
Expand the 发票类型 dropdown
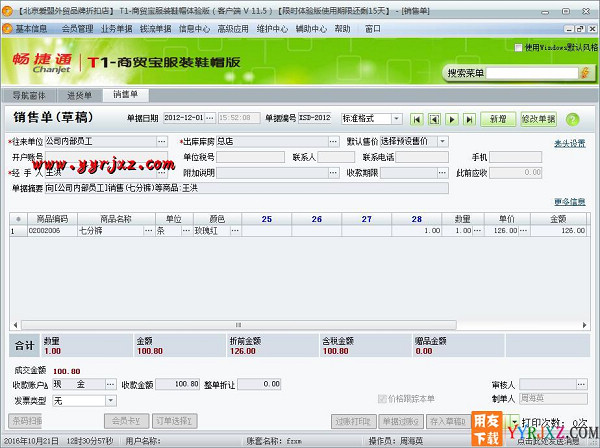[111, 401]
